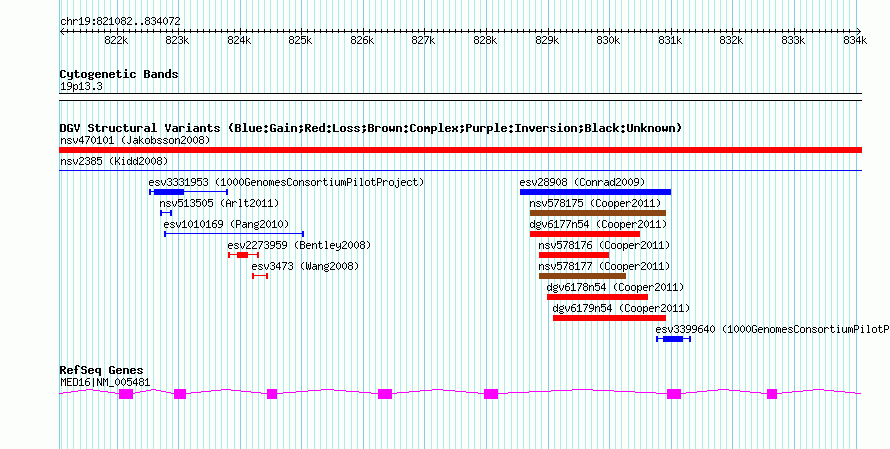Open the esv3473 (Wang2008) label
The image size is (890, 449).
point(305,266)
